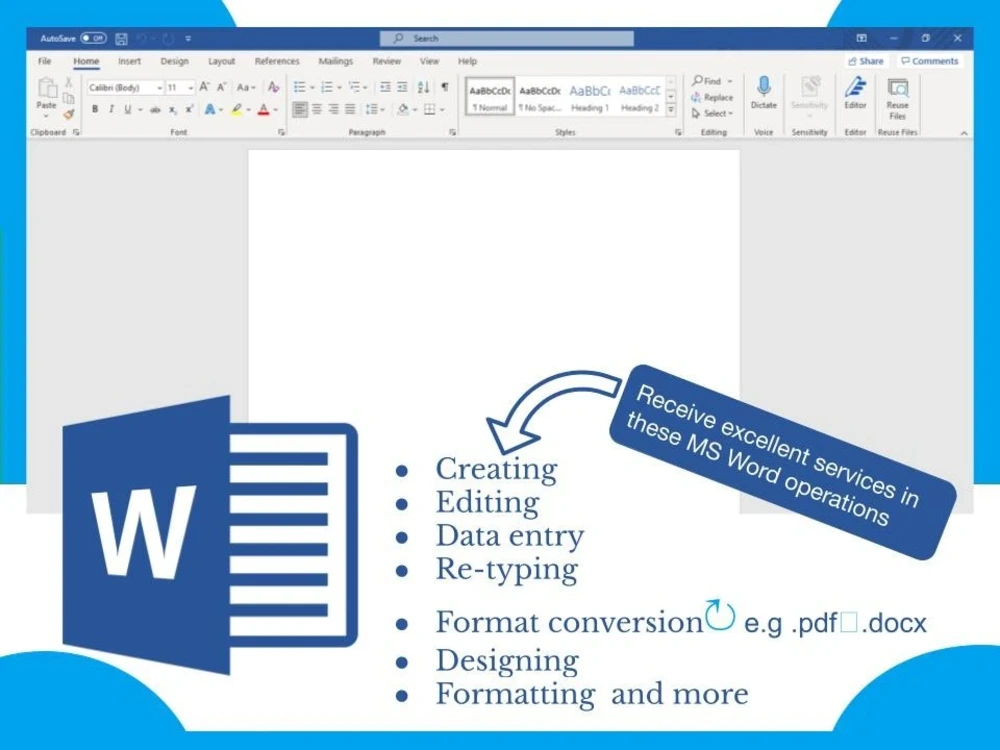
Task: Switch to the Mailings tab
Action: pyautogui.click(x=335, y=61)
